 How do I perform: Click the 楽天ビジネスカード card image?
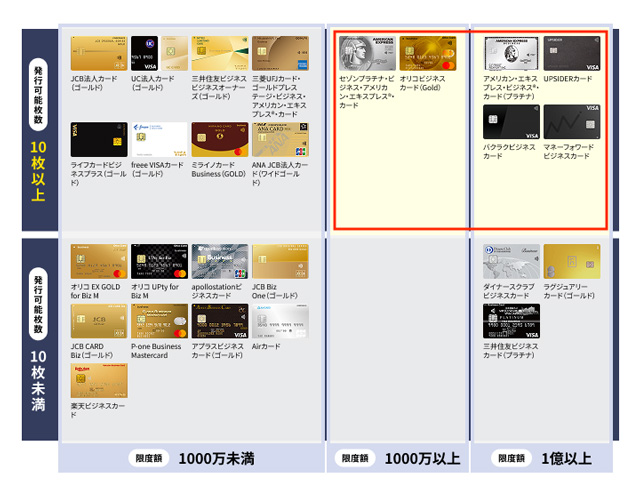tap(98, 381)
